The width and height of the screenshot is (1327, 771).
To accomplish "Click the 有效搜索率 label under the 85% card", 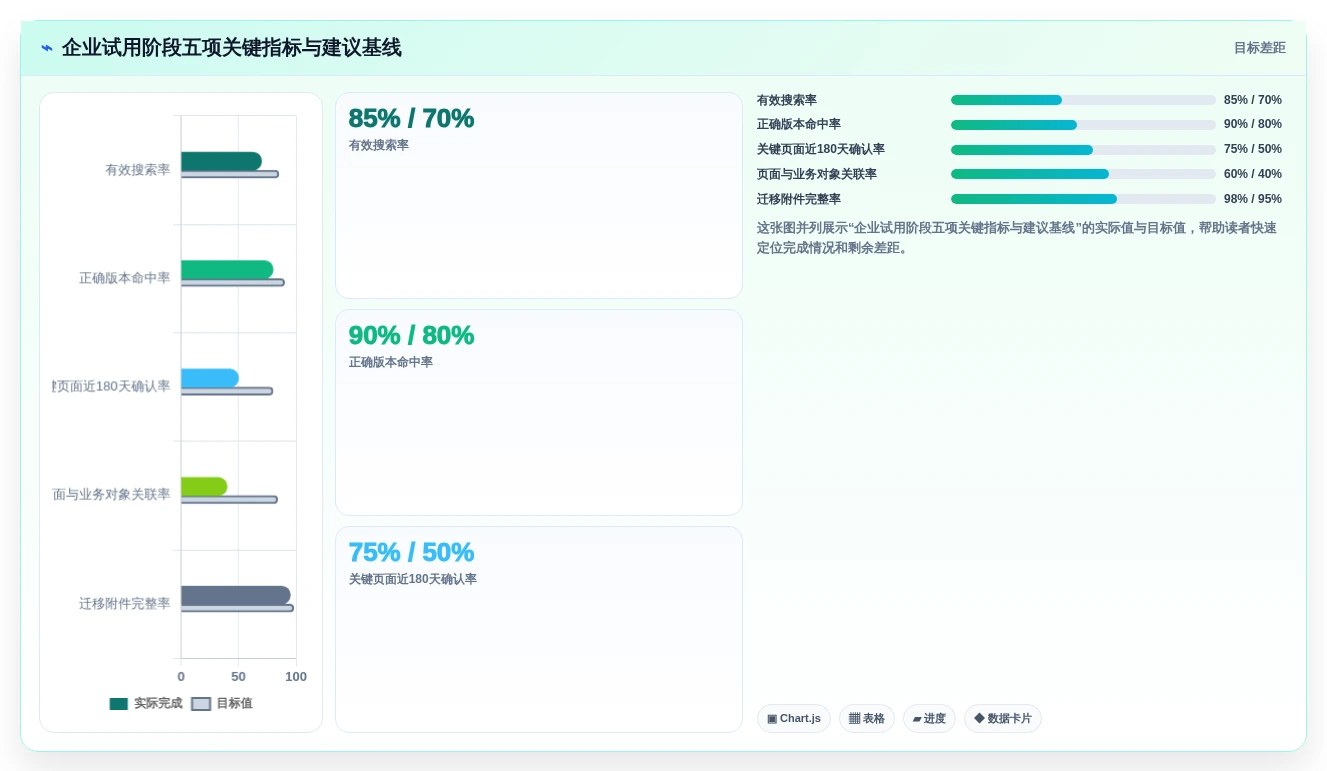I will click(x=379, y=145).
